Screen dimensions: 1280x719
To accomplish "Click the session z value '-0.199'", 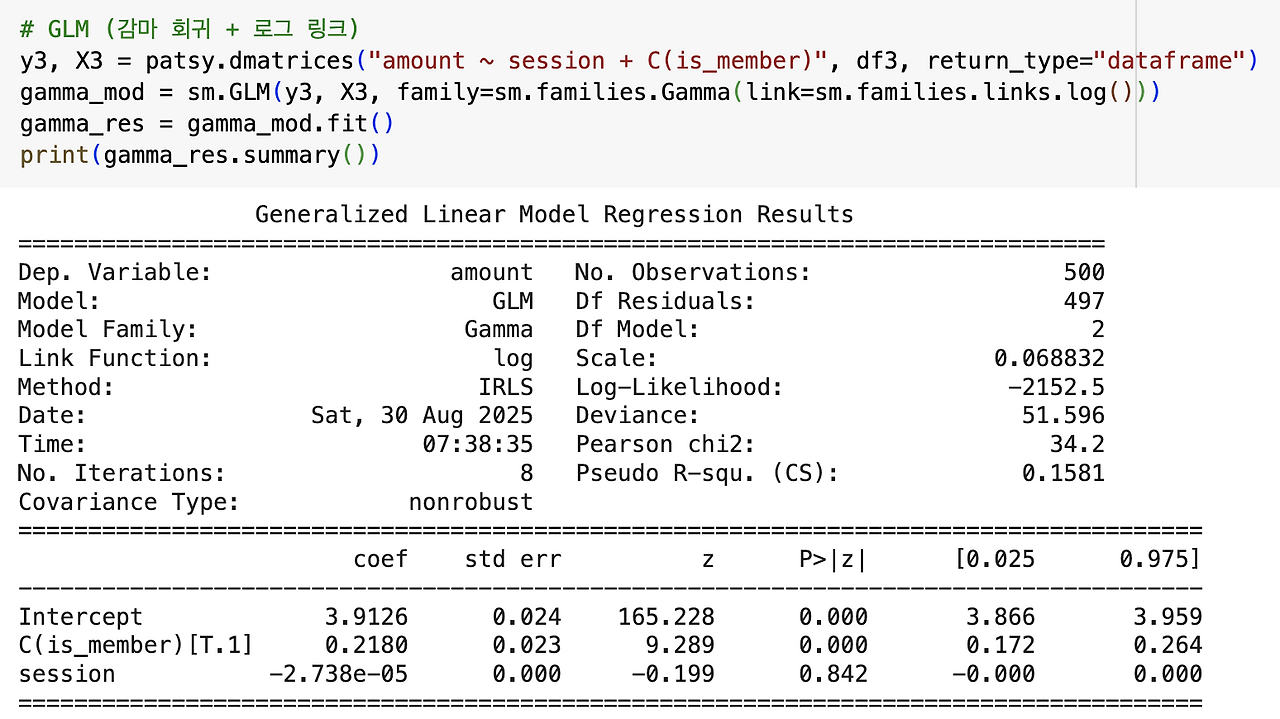I will coord(673,674).
